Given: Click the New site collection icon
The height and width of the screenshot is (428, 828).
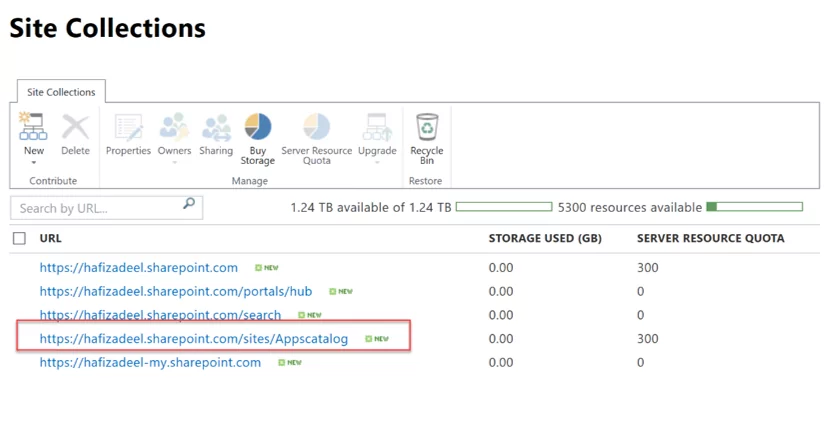Looking at the screenshot, I should [x=33, y=127].
